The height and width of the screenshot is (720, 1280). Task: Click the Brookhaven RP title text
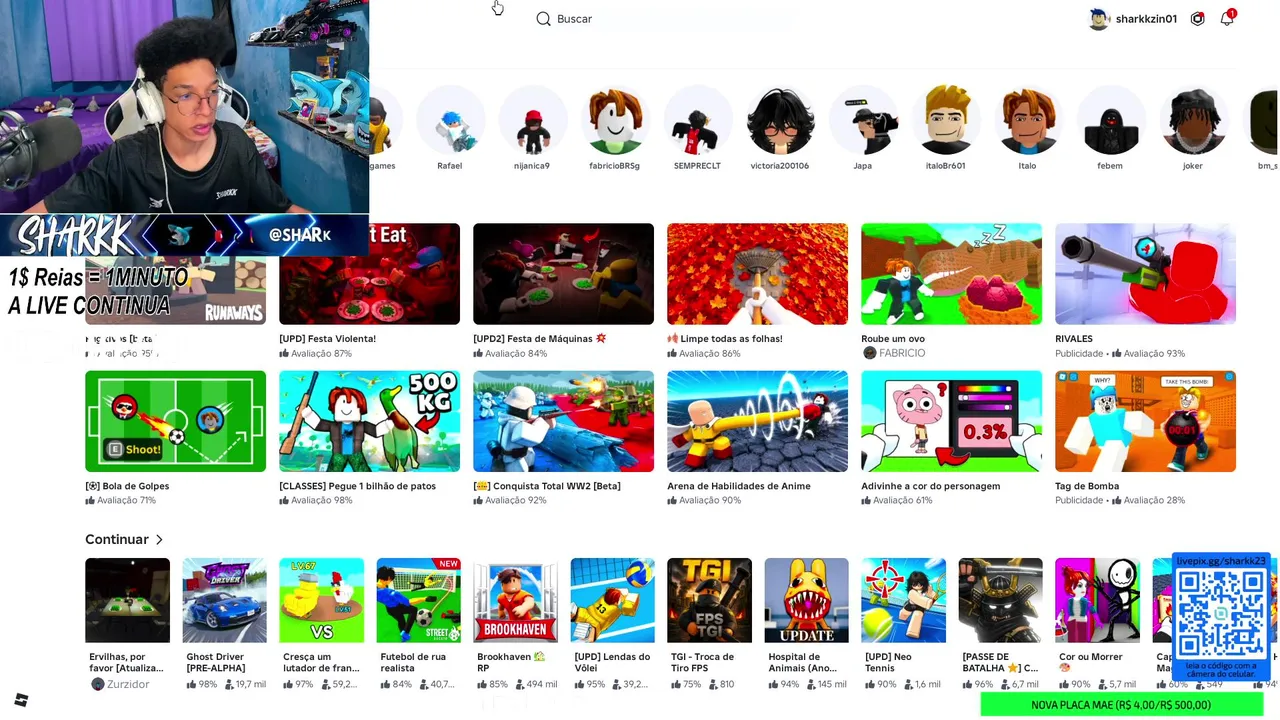[511, 662]
